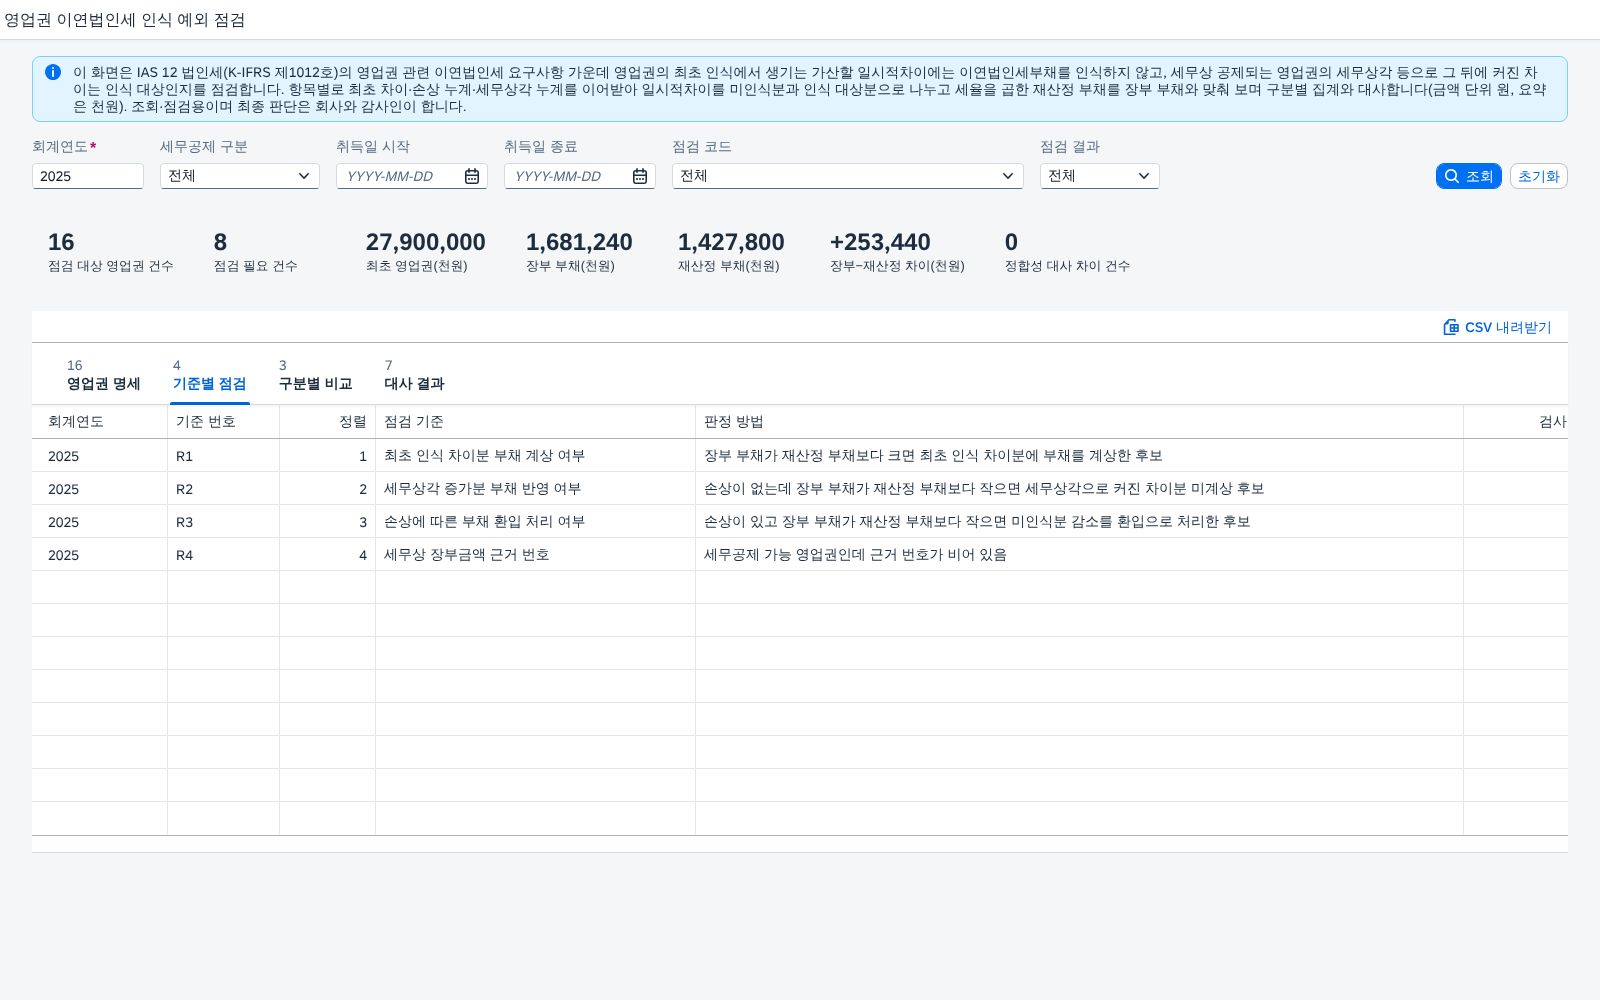This screenshot has width=1600, height=1000.
Task: Select the R4 cell in the table
Action: pyautogui.click(x=224, y=555)
